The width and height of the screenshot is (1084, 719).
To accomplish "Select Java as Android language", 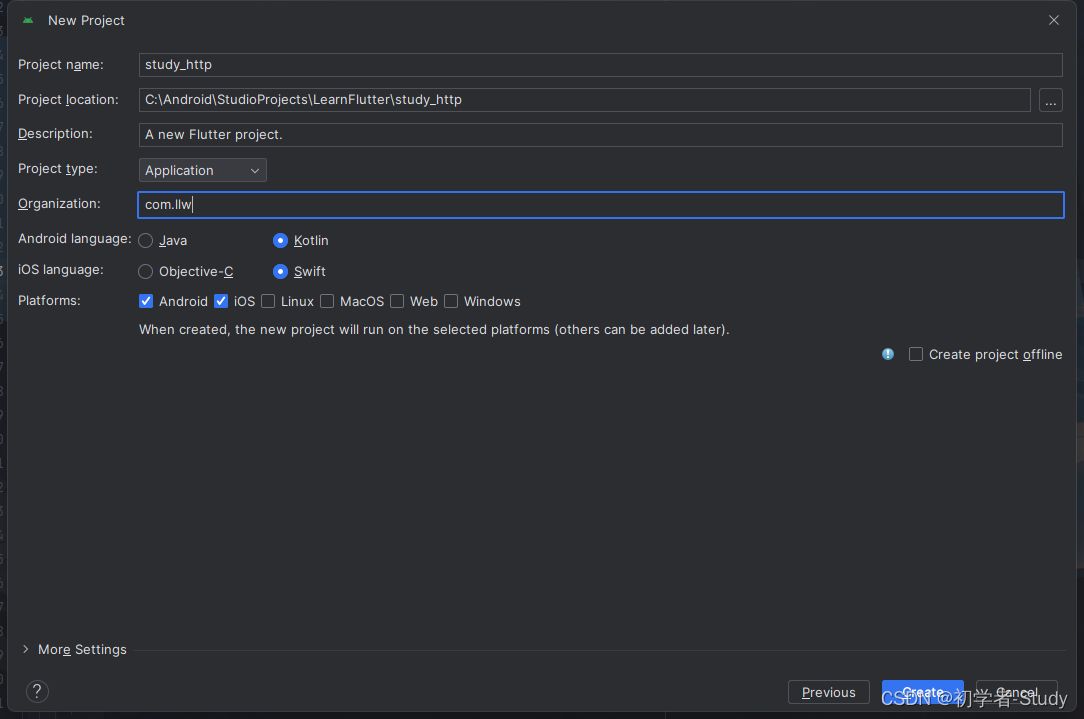I will pos(146,241).
